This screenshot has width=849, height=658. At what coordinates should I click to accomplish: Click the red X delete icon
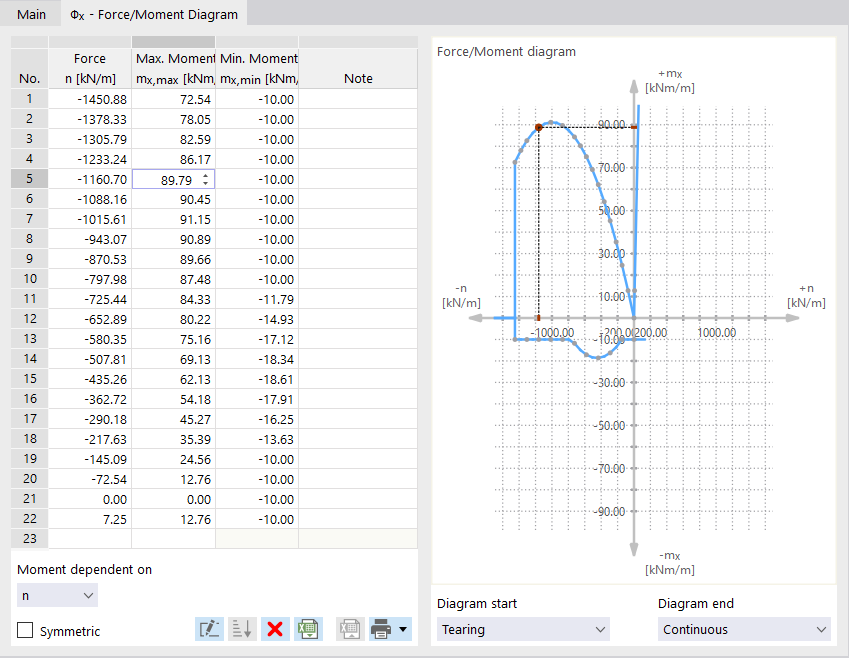[275, 629]
